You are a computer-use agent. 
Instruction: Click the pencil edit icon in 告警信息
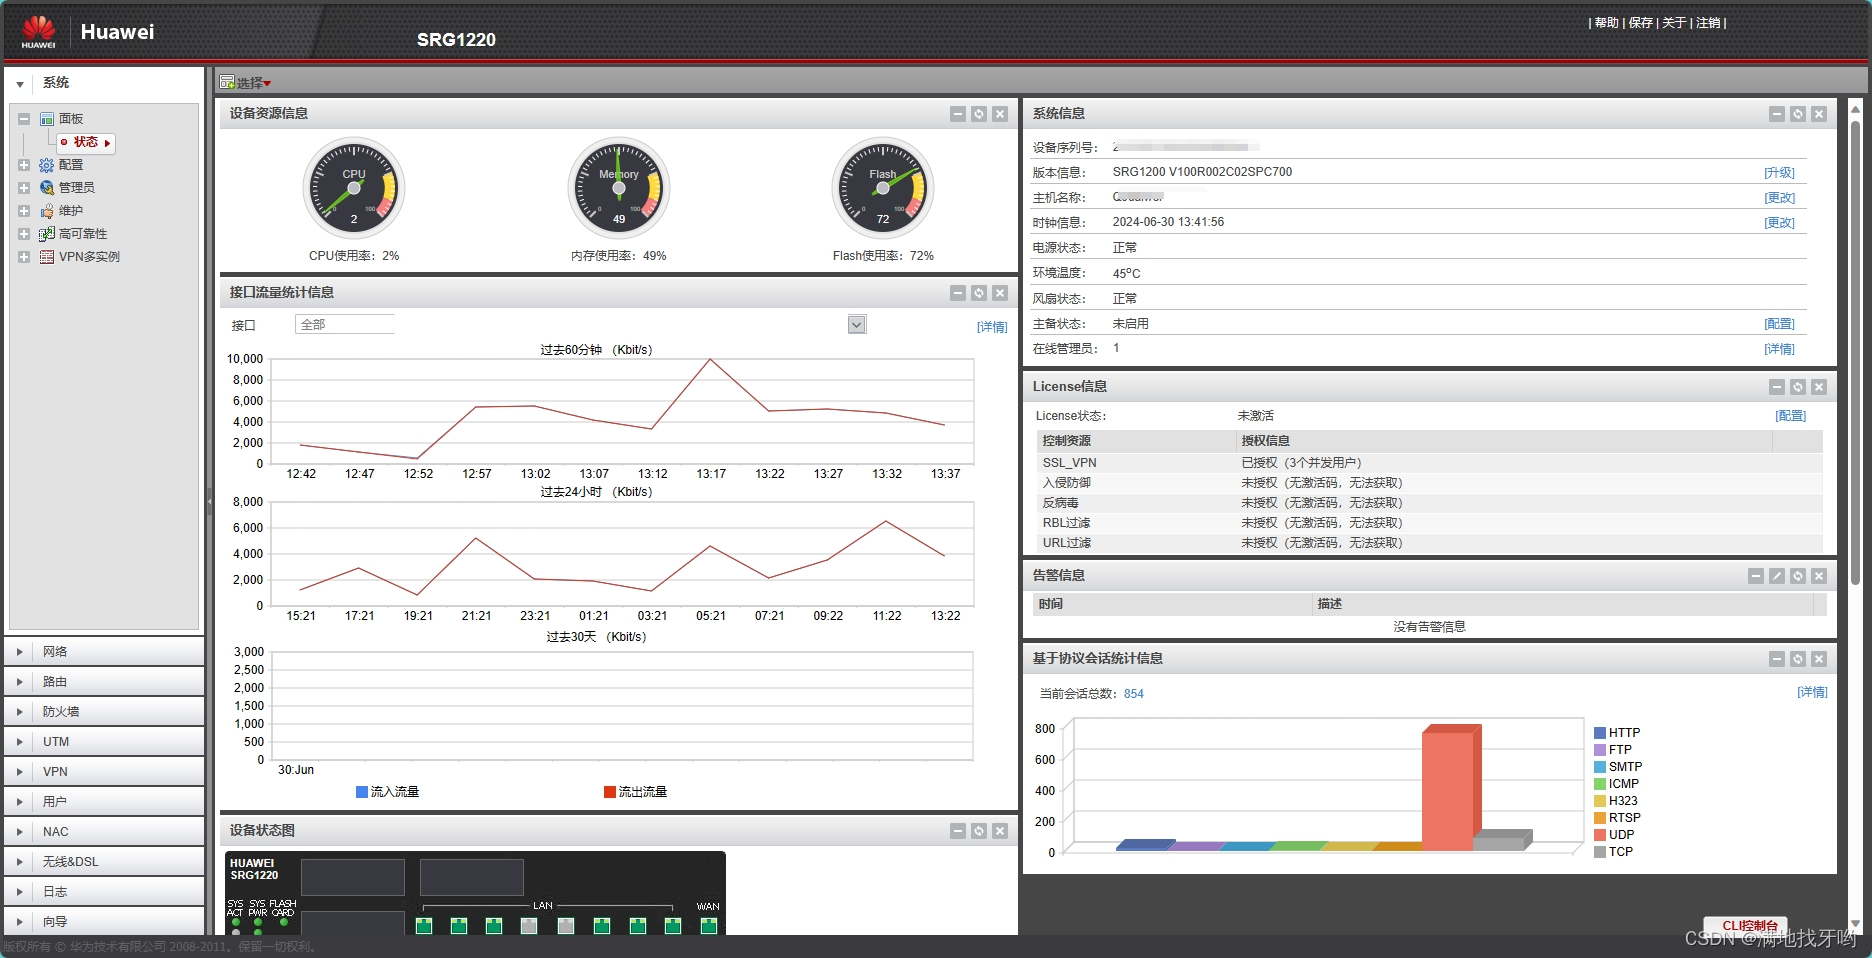tap(1777, 576)
